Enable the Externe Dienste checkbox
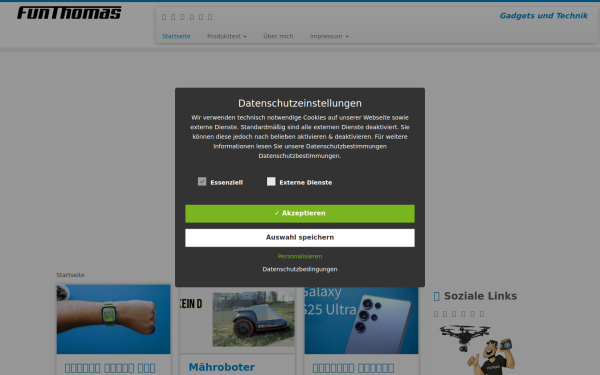Screen dimensions: 600x375 point(271,181)
